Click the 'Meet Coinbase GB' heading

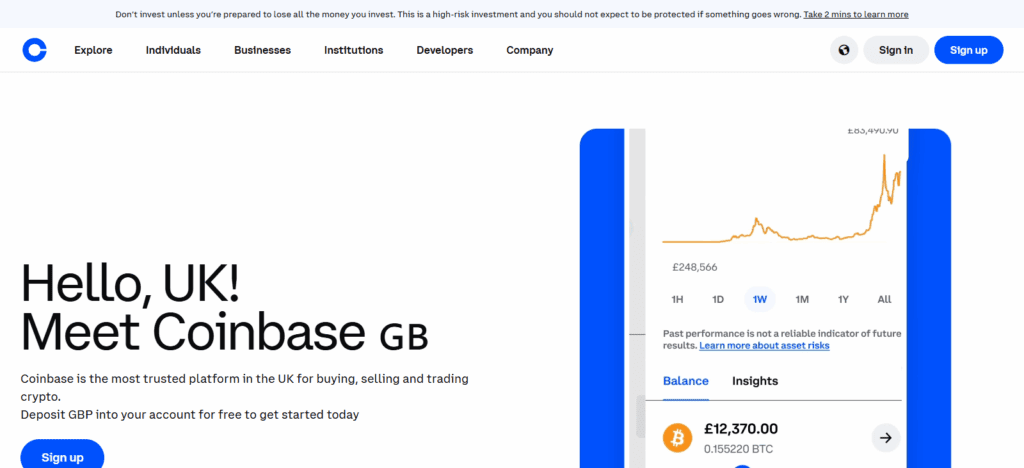coord(224,333)
